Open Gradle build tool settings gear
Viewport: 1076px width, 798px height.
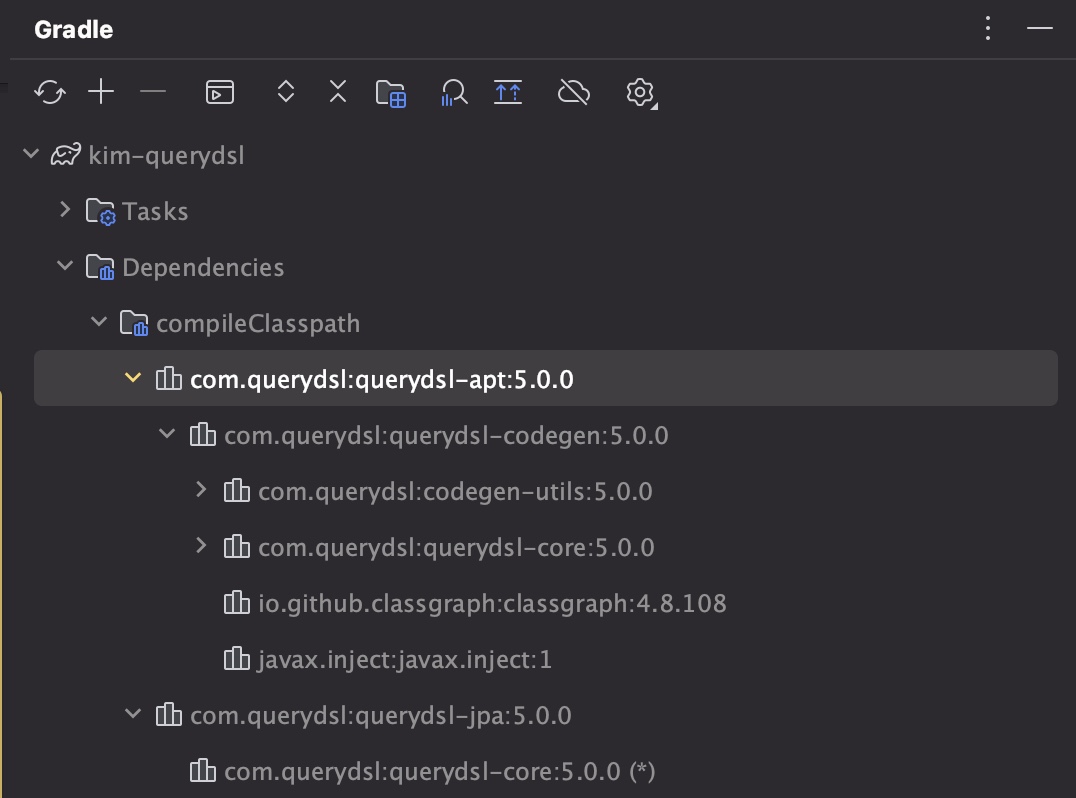pos(640,93)
